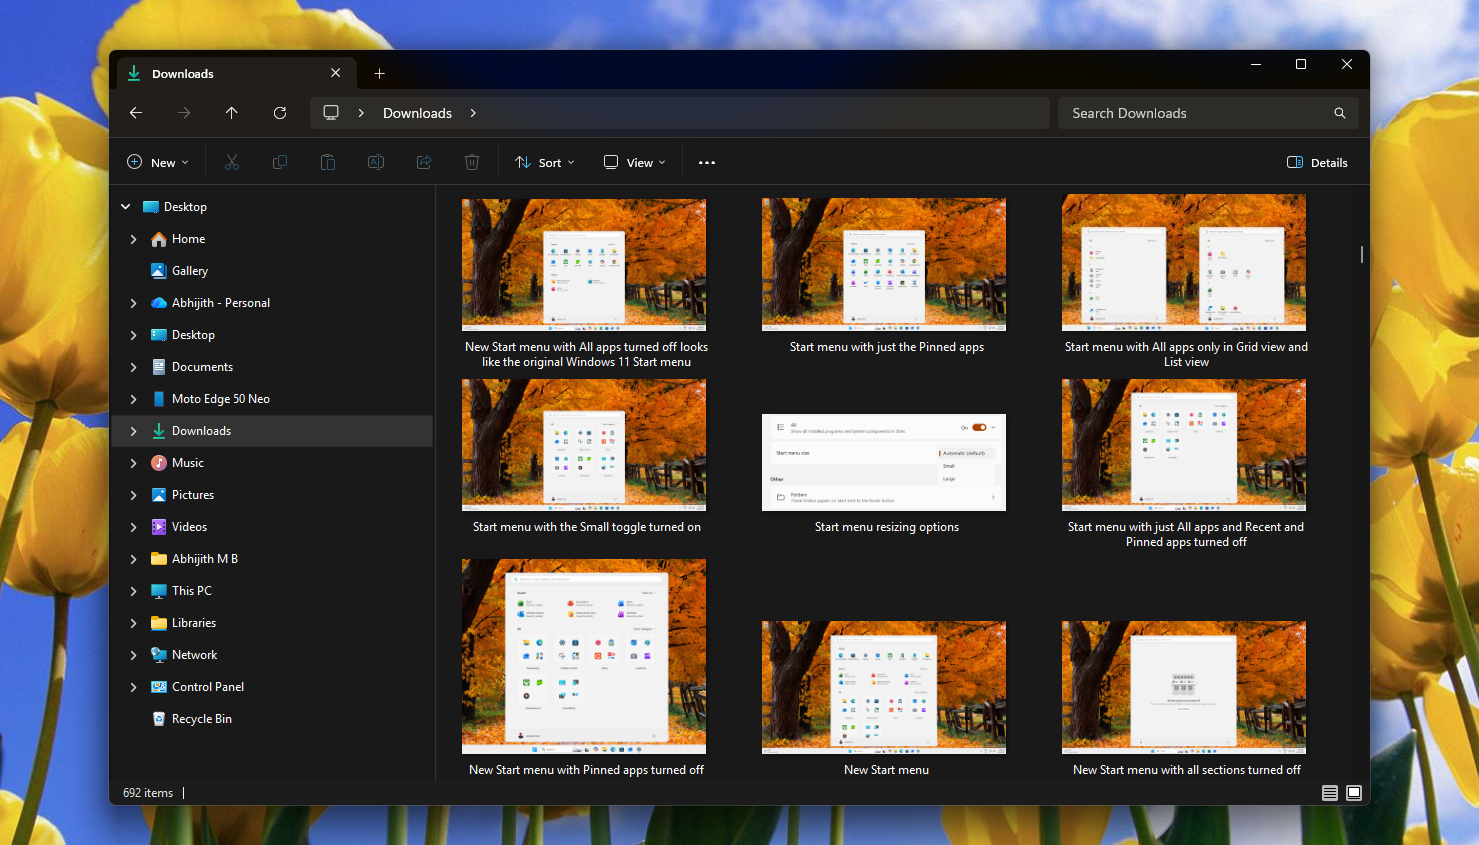Select 'Start menu with All apps only in Grid view' thumbnail

(x=1184, y=262)
